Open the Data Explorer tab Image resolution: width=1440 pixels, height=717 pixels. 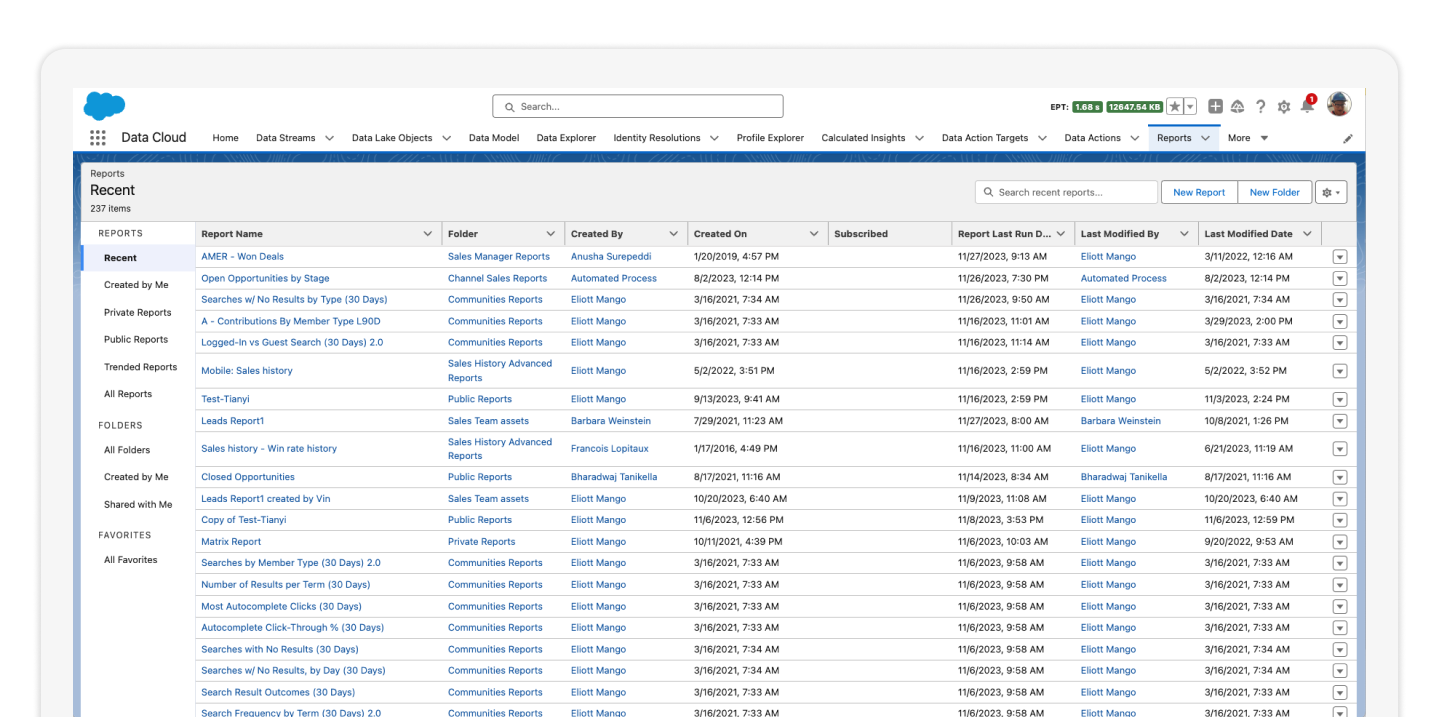(x=566, y=138)
